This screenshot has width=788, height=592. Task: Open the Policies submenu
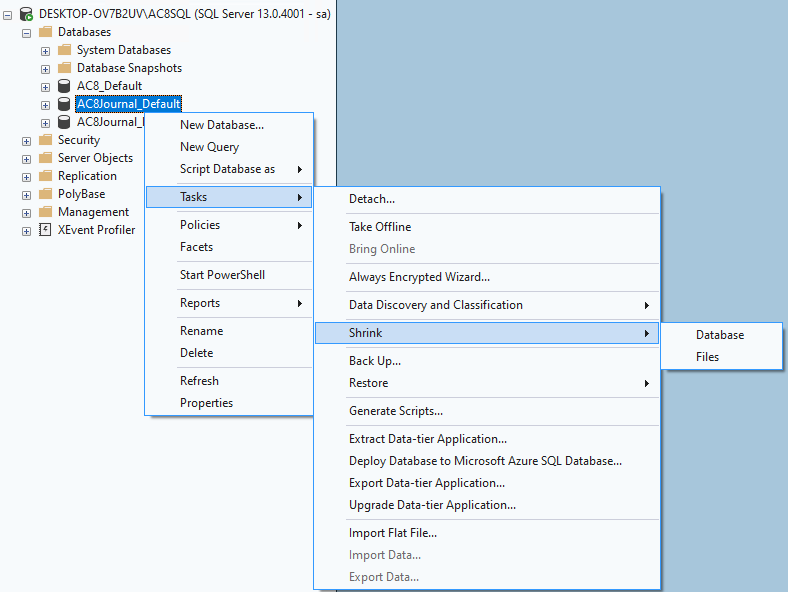(x=229, y=225)
